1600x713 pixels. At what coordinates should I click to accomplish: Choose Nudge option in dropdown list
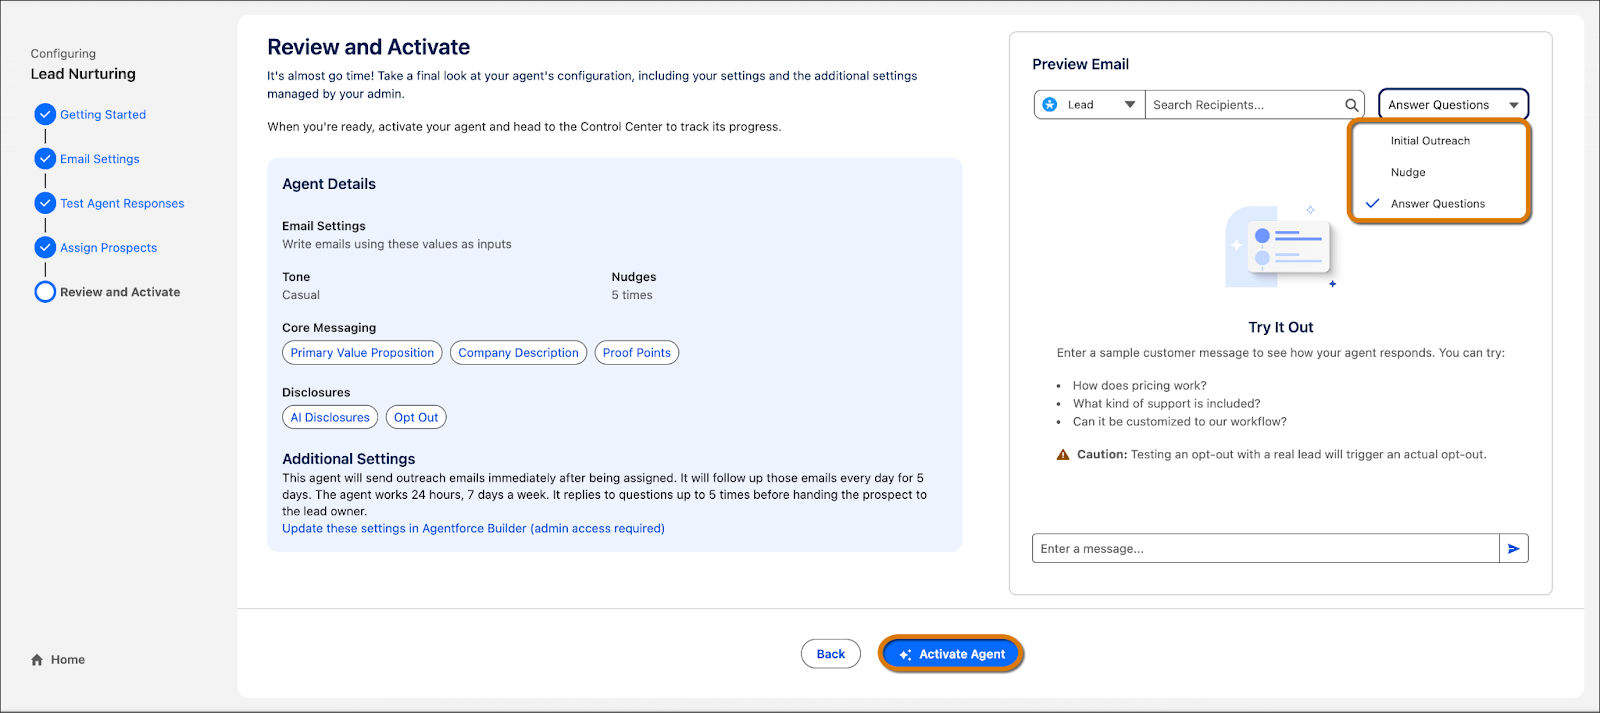(x=1408, y=173)
